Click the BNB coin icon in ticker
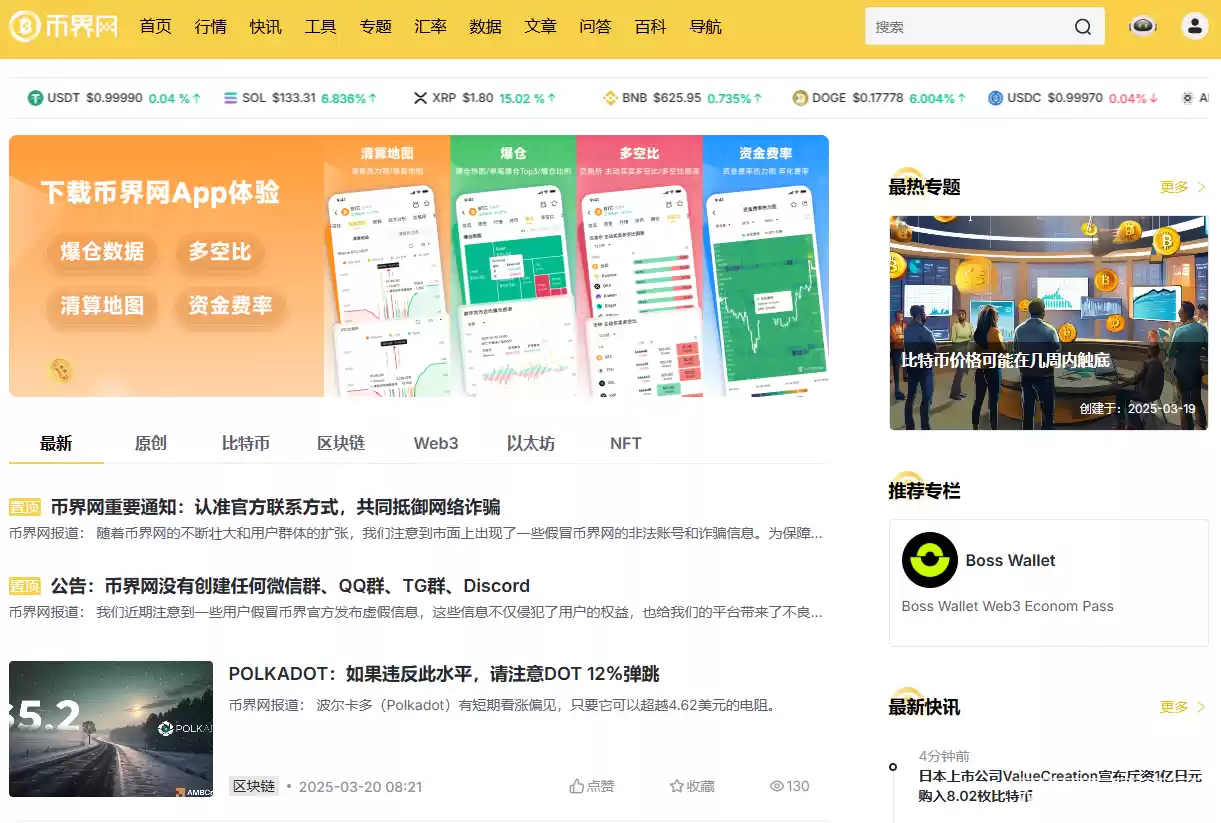Image resolution: width=1221 pixels, height=823 pixels. click(x=610, y=98)
